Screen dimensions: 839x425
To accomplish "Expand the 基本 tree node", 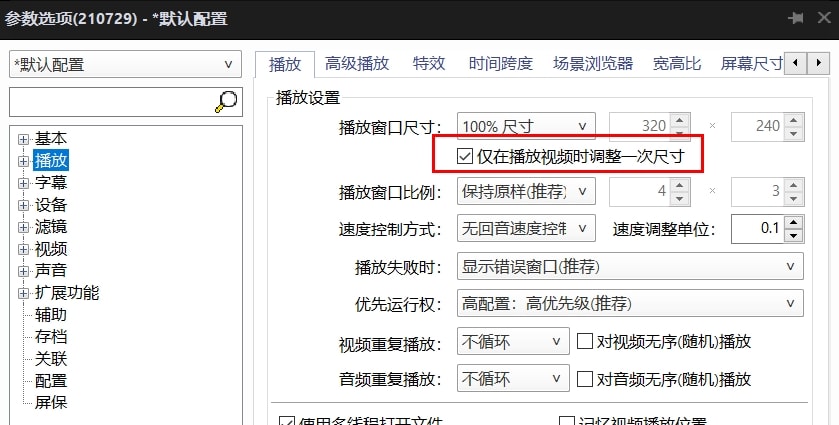I will point(23,139).
